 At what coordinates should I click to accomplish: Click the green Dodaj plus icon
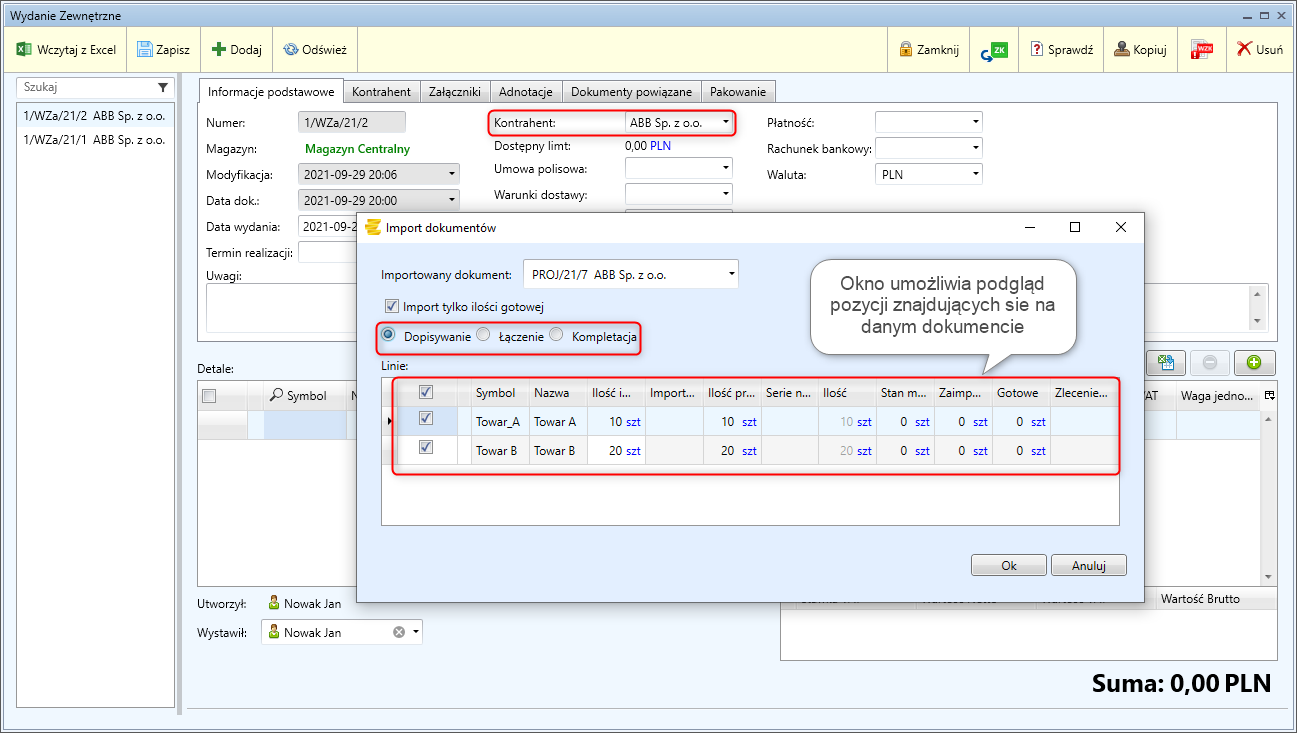(x=219, y=49)
